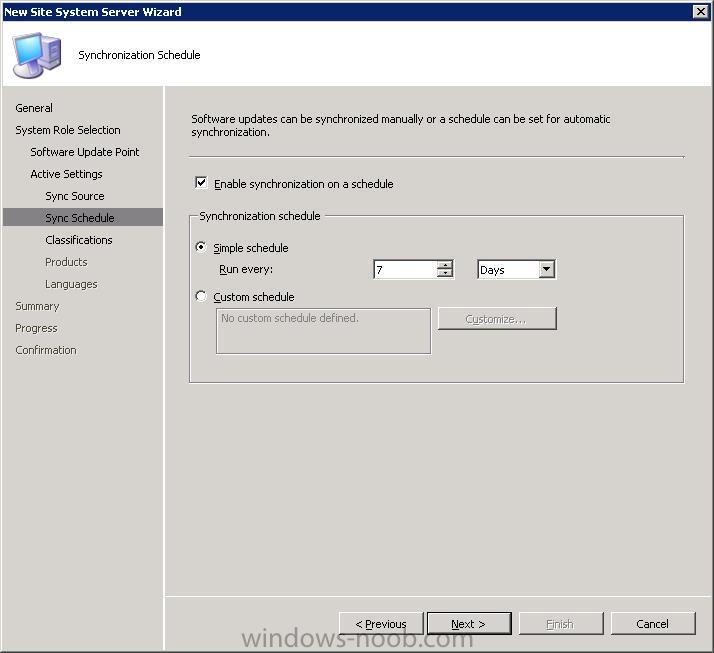Select Classifications step
Viewport: 714px width, 653px height.
[x=79, y=240]
